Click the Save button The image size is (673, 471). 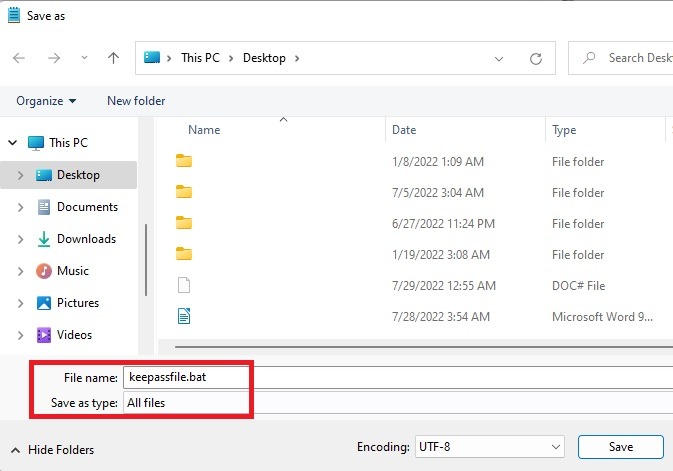pos(621,447)
